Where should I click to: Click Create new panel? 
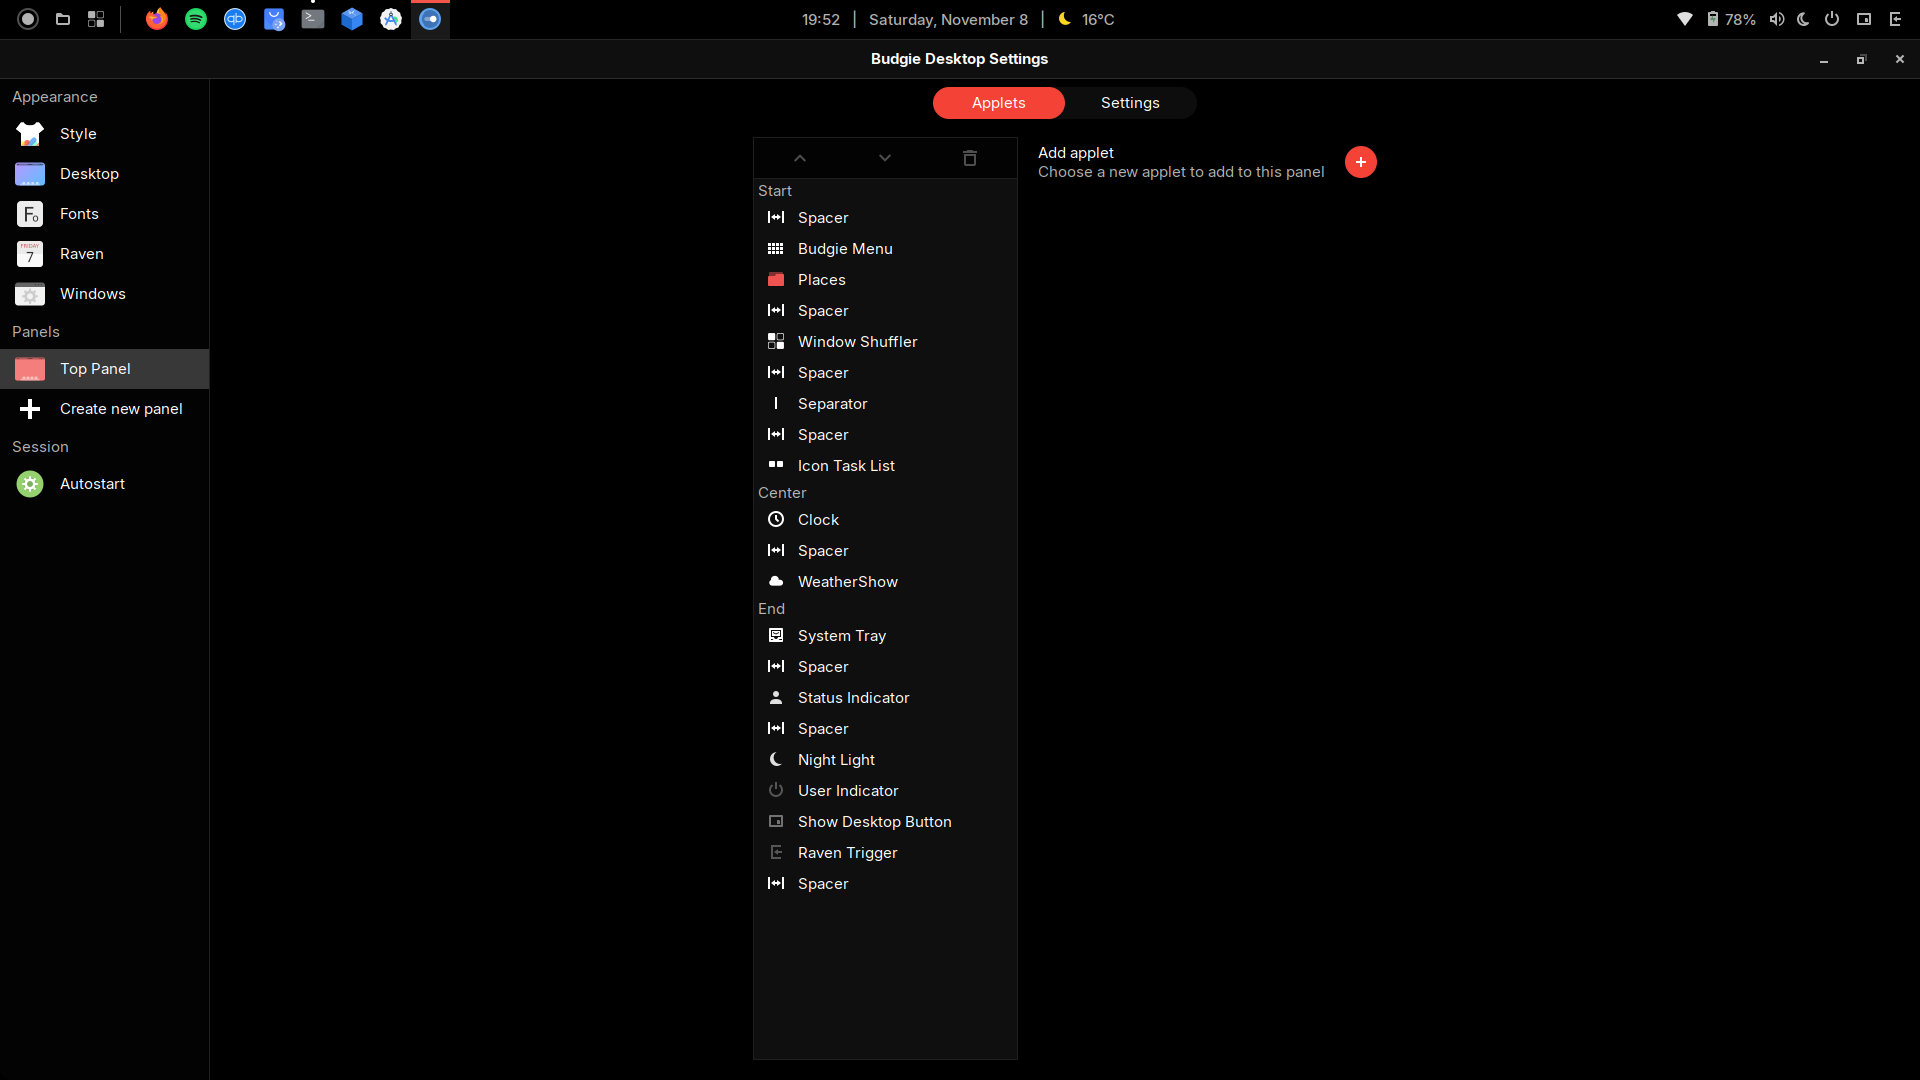pyautogui.click(x=120, y=409)
